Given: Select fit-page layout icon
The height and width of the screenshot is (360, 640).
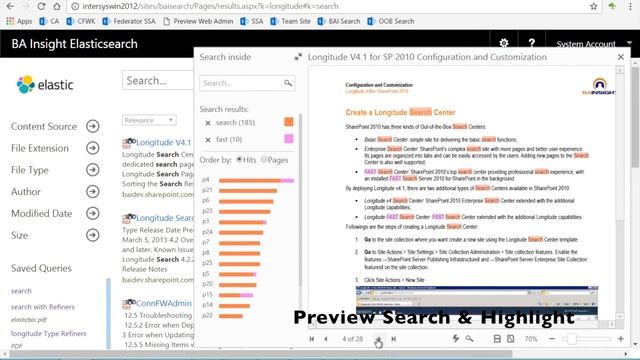Looking at the screenshot, I should [511, 339].
